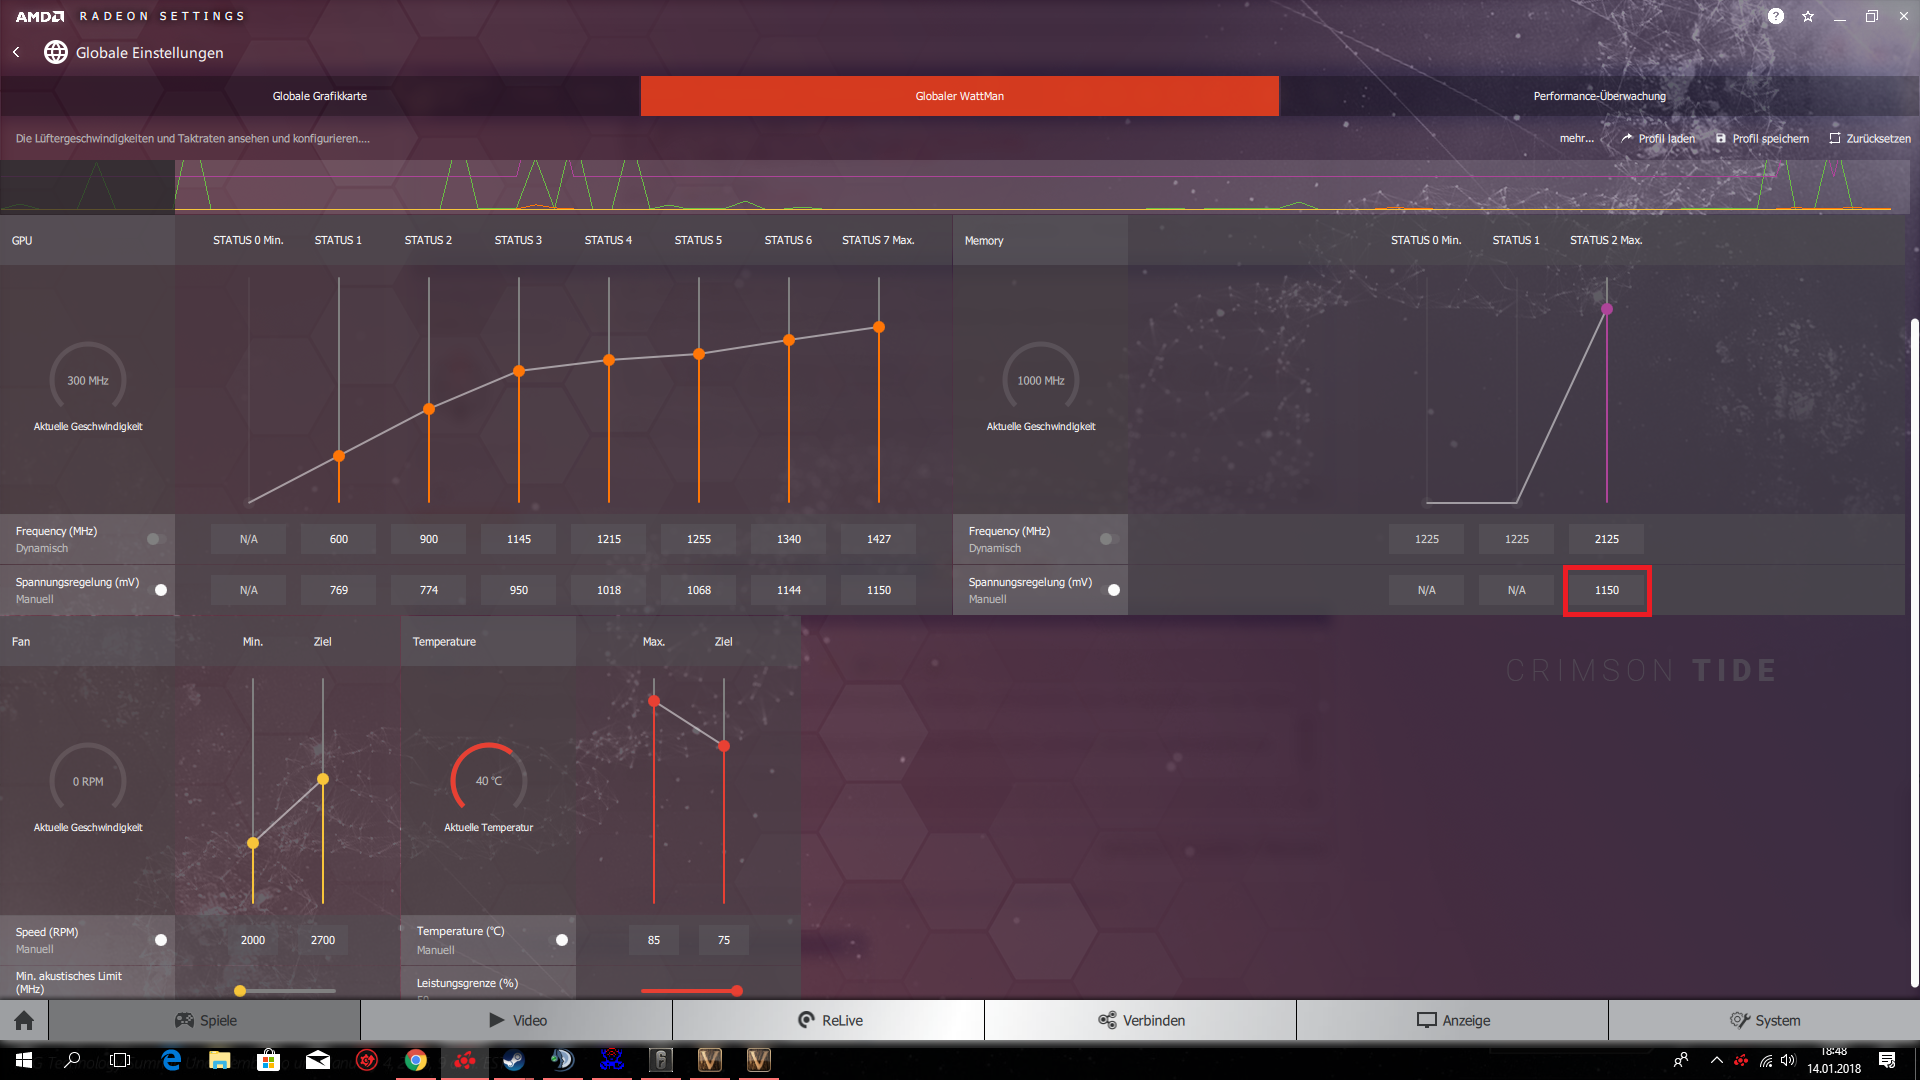Viewport: 1920px width, 1080px height.
Task: Go to the Home icon
Action: pyautogui.click(x=24, y=1020)
